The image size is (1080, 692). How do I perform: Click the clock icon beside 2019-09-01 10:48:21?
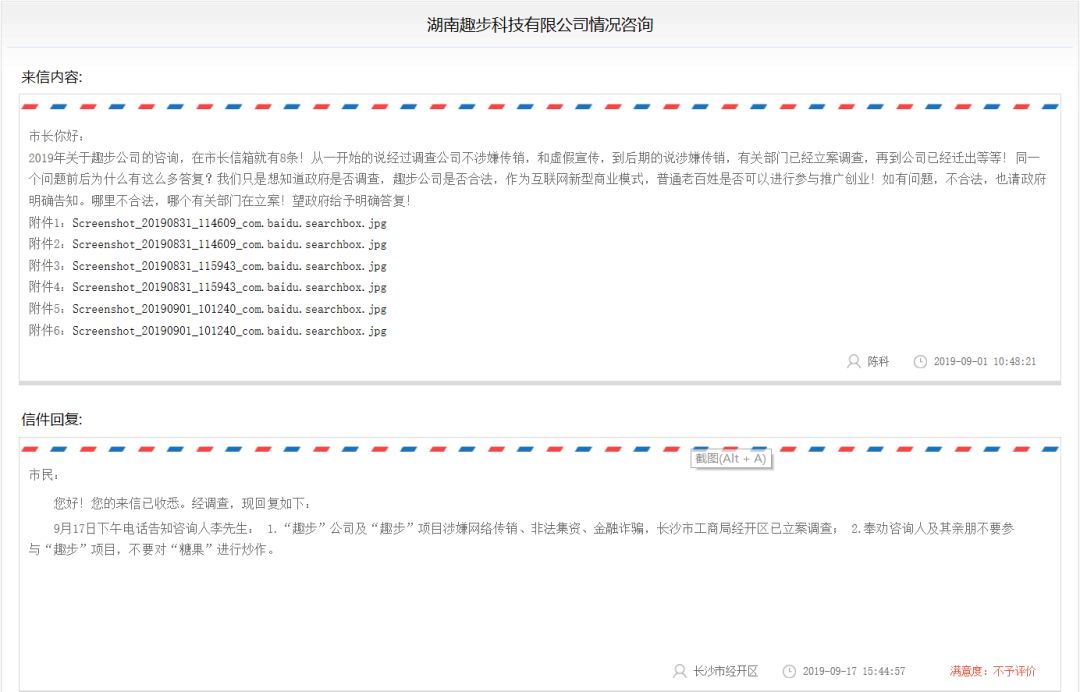(920, 361)
